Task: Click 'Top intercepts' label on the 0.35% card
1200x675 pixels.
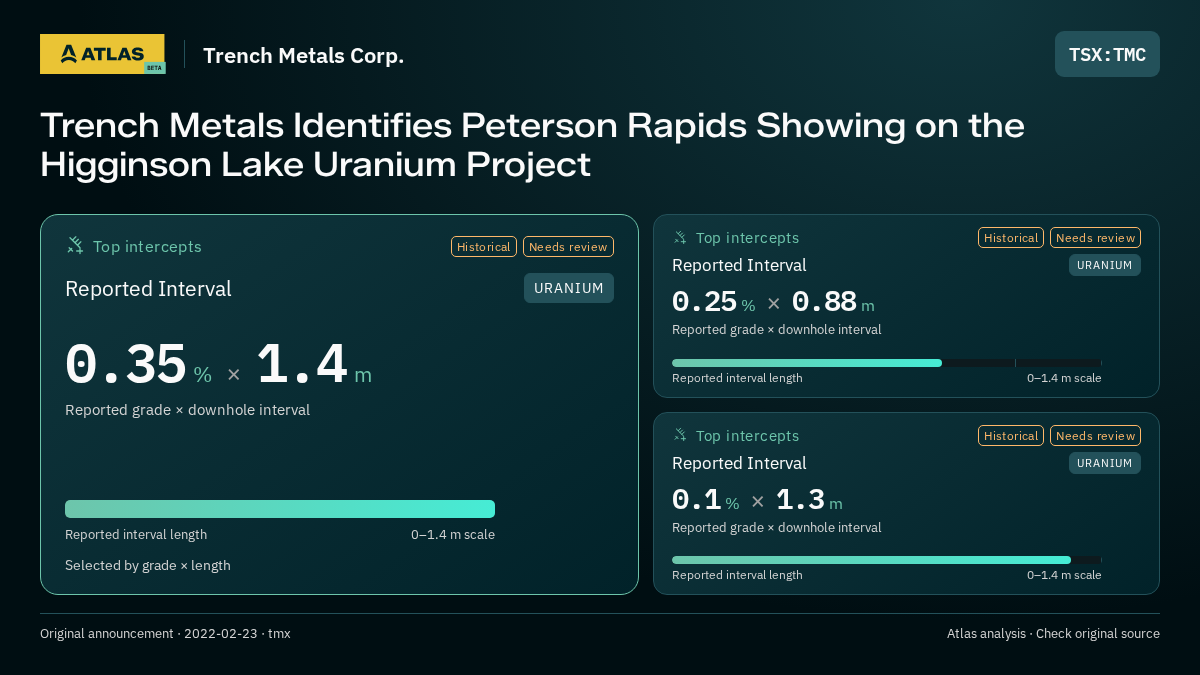Action: coord(147,247)
